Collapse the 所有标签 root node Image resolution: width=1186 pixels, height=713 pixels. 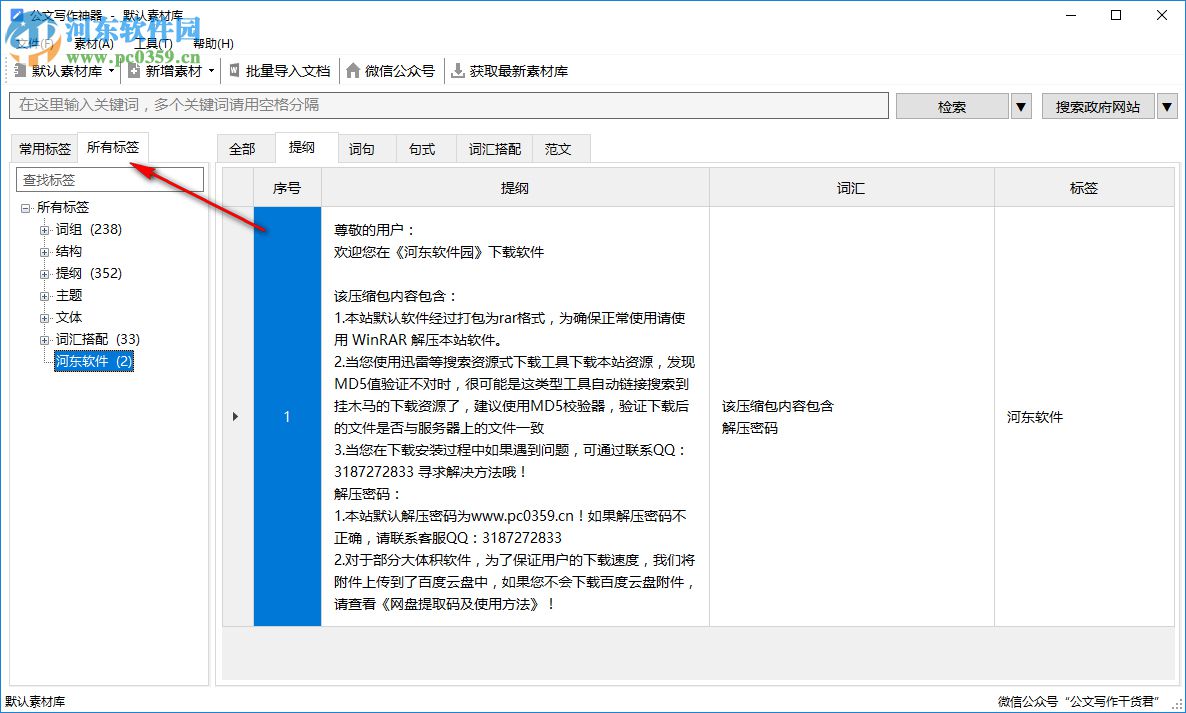coord(26,208)
